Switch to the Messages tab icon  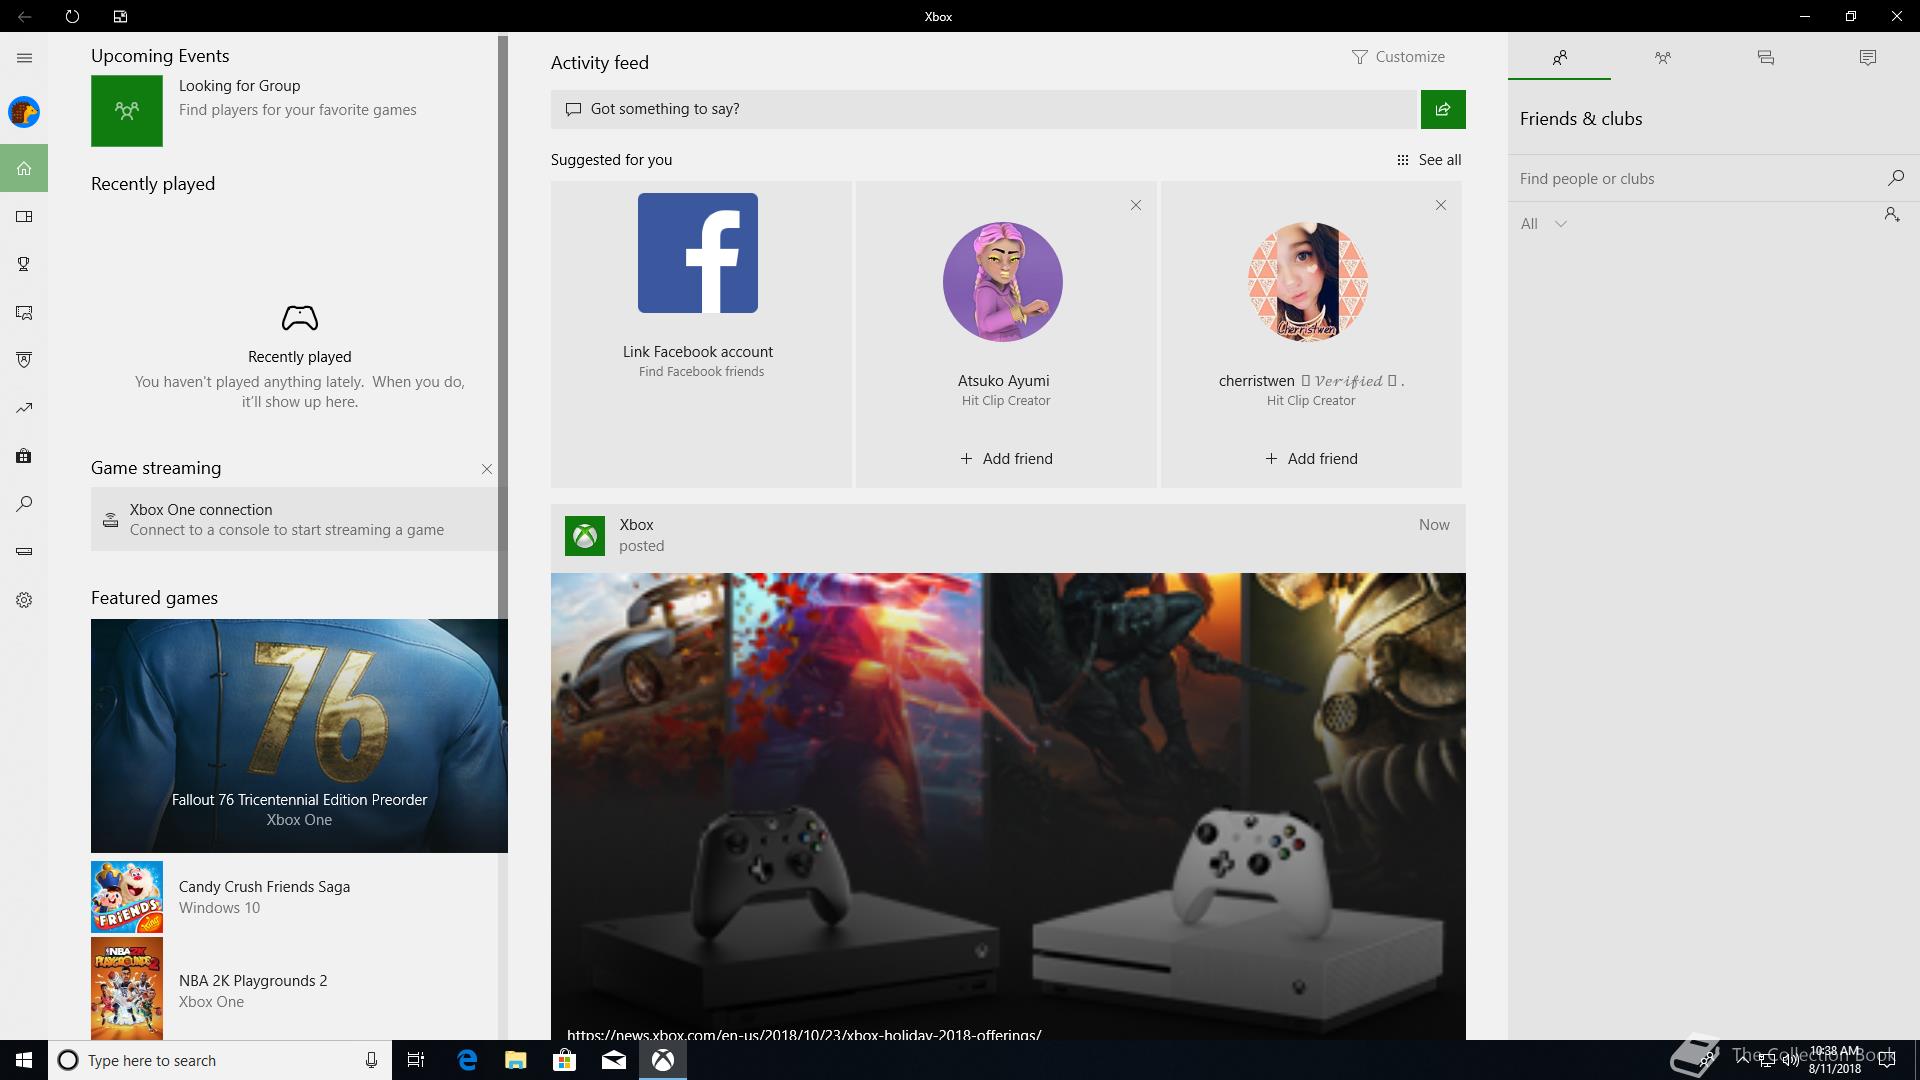pos(1765,58)
